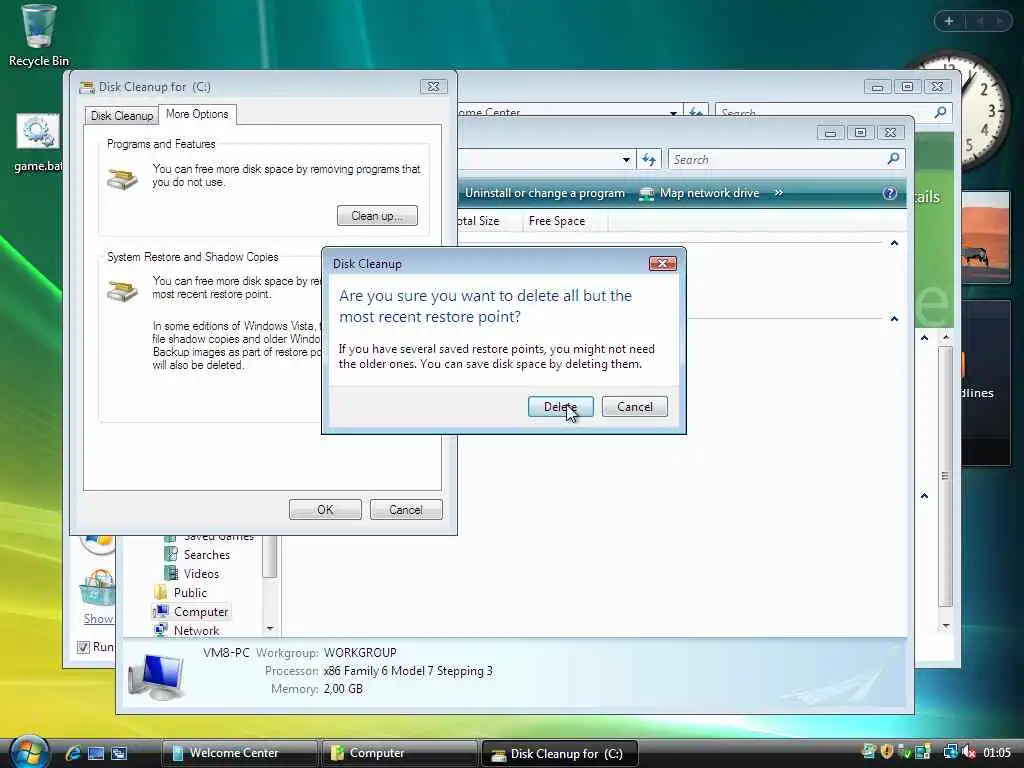1024x768 pixels.
Task: Select Searches in the folder tree
Action: (206, 554)
